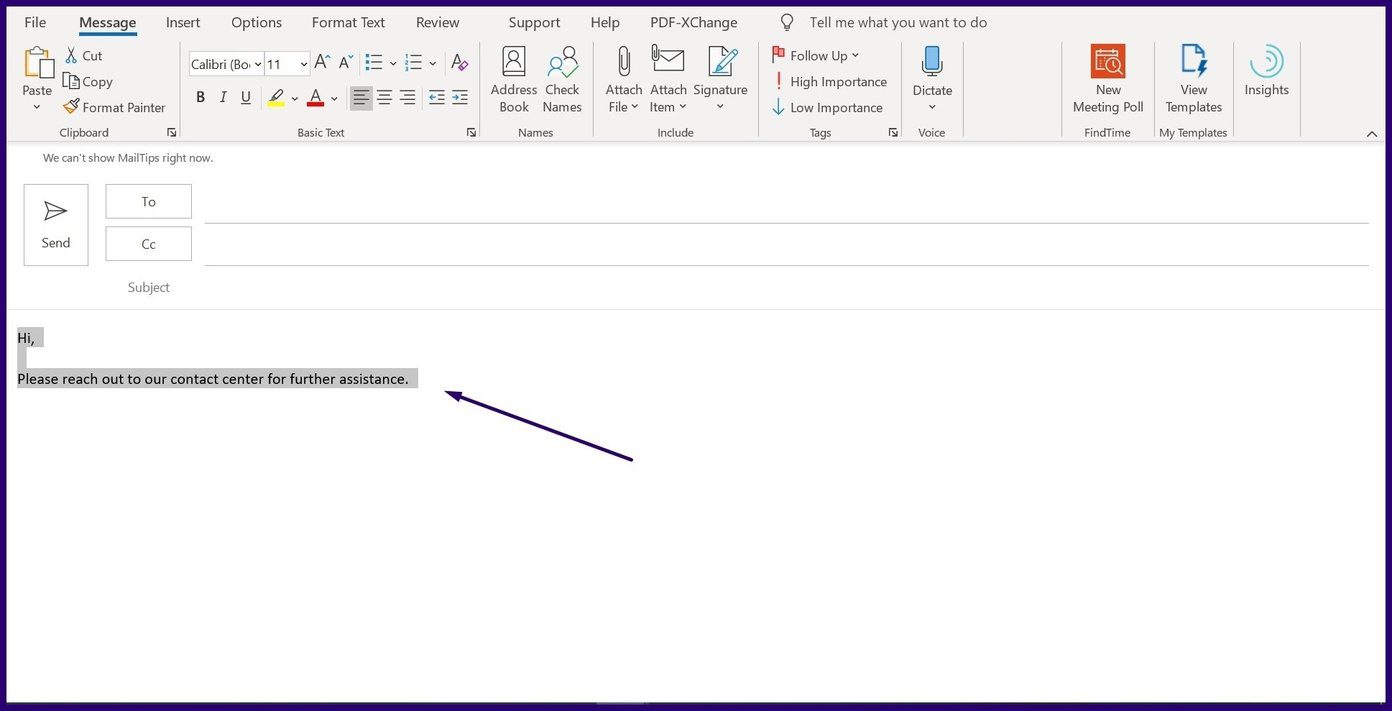Toggle underline formatting
The height and width of the screenshot is (711, 1392).
tap(246, 97)
